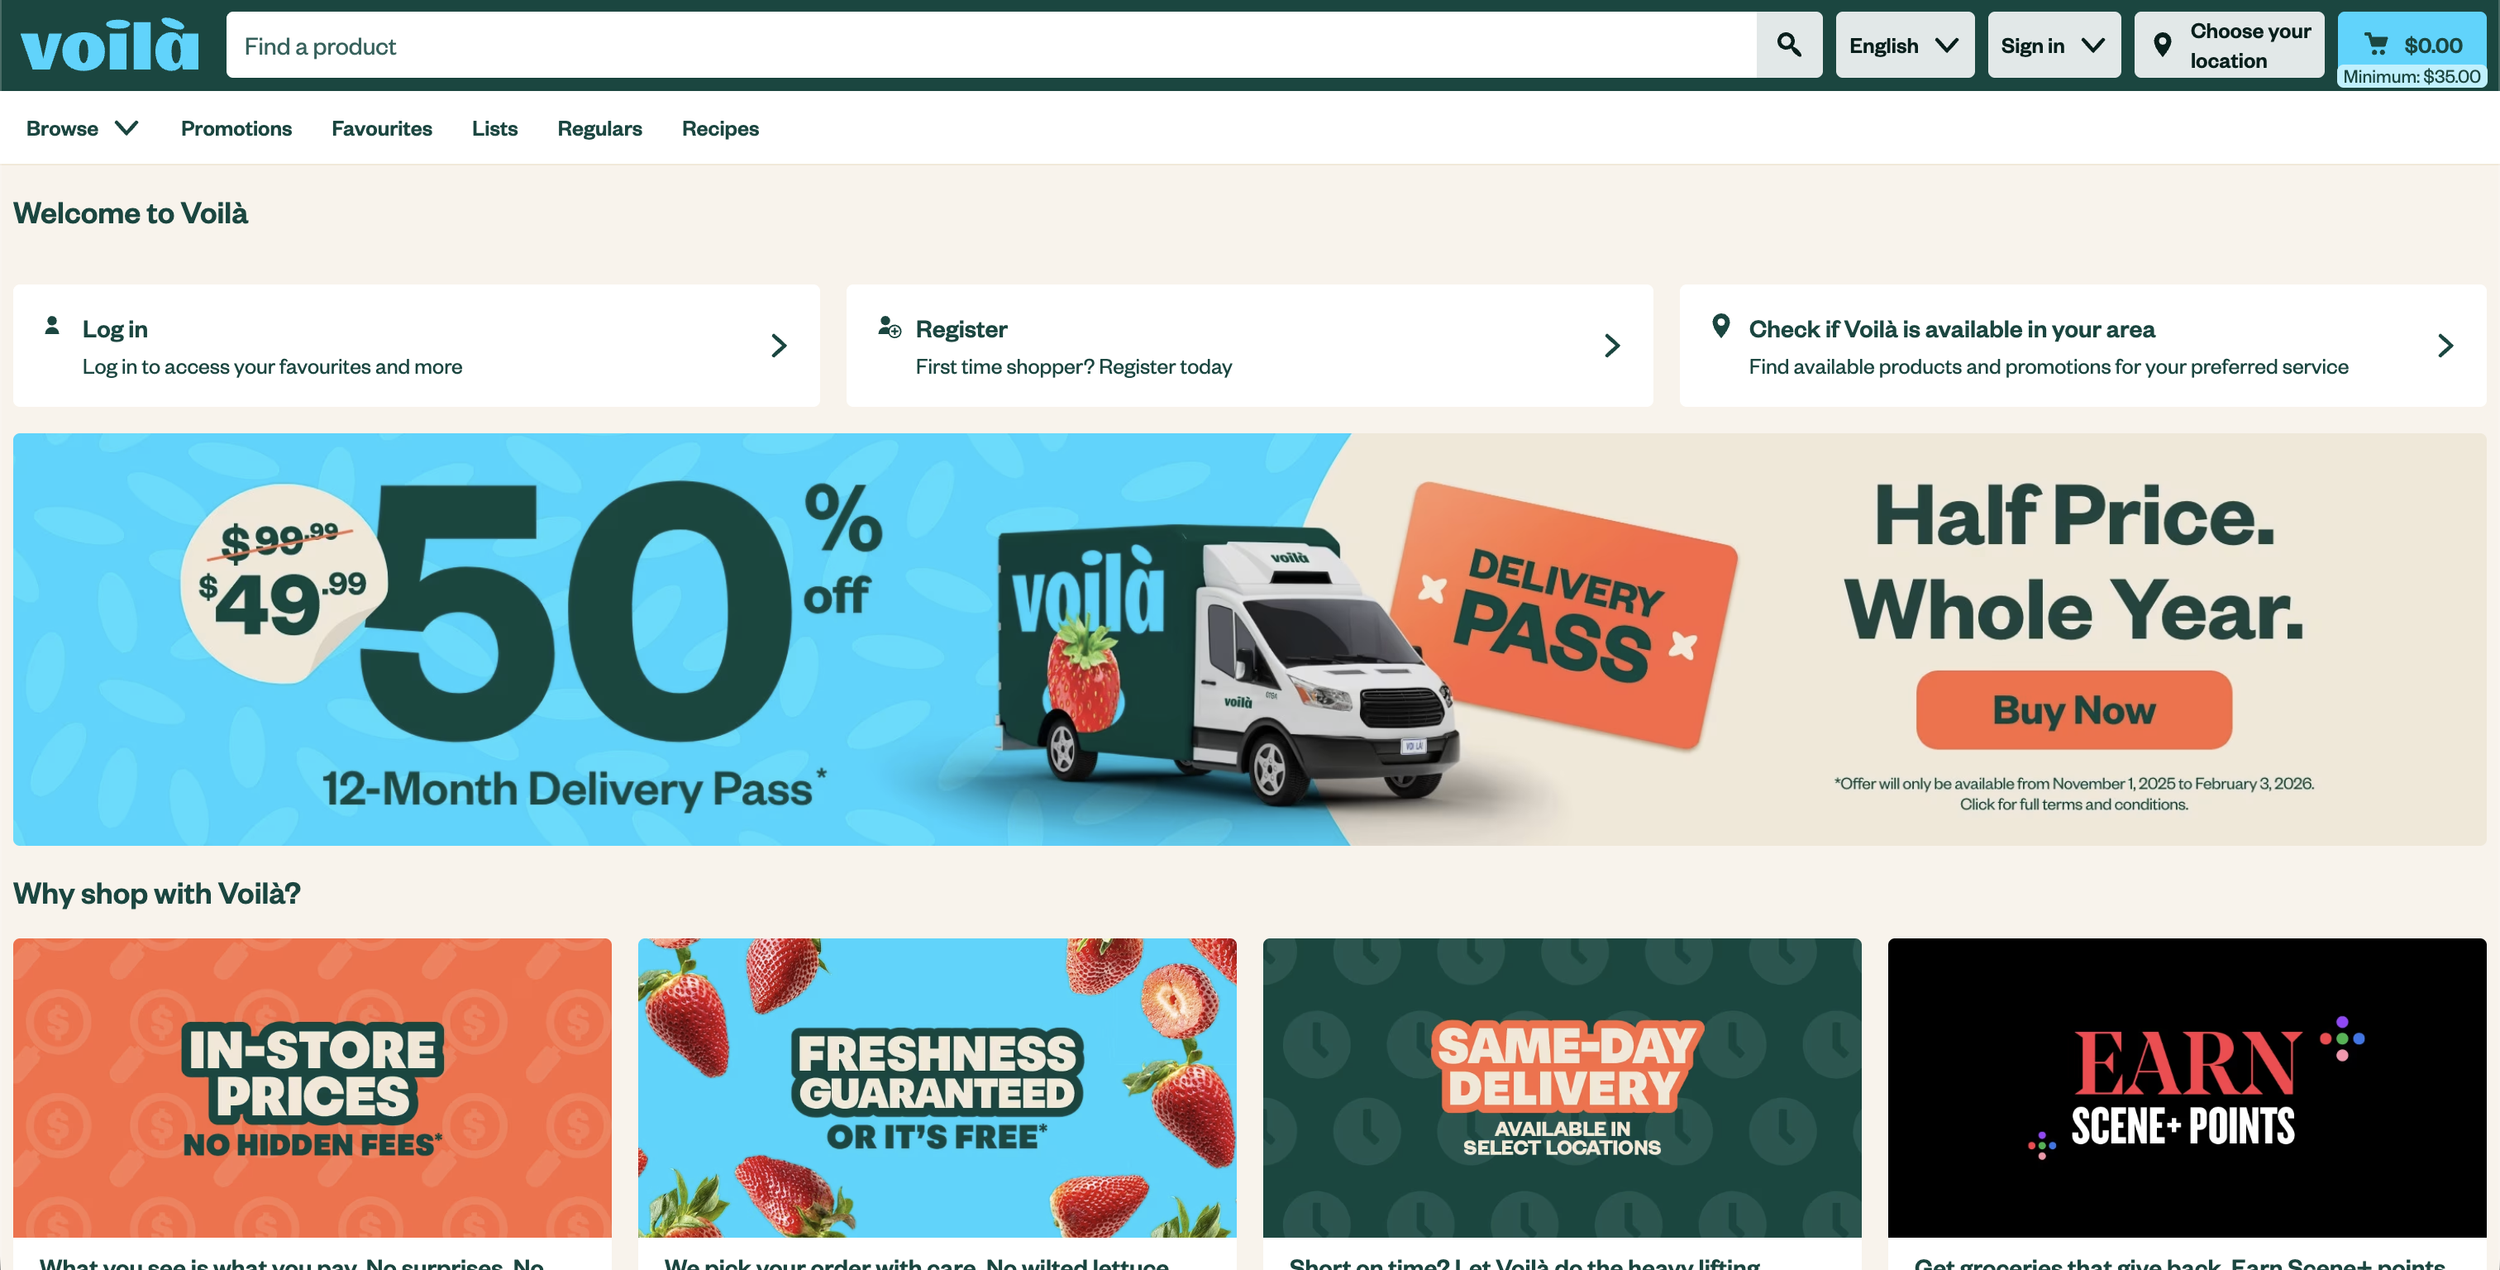This screenshot has width=2500, height=1270.
Task: Click the Find a product search field
Action: coord(991,45)
